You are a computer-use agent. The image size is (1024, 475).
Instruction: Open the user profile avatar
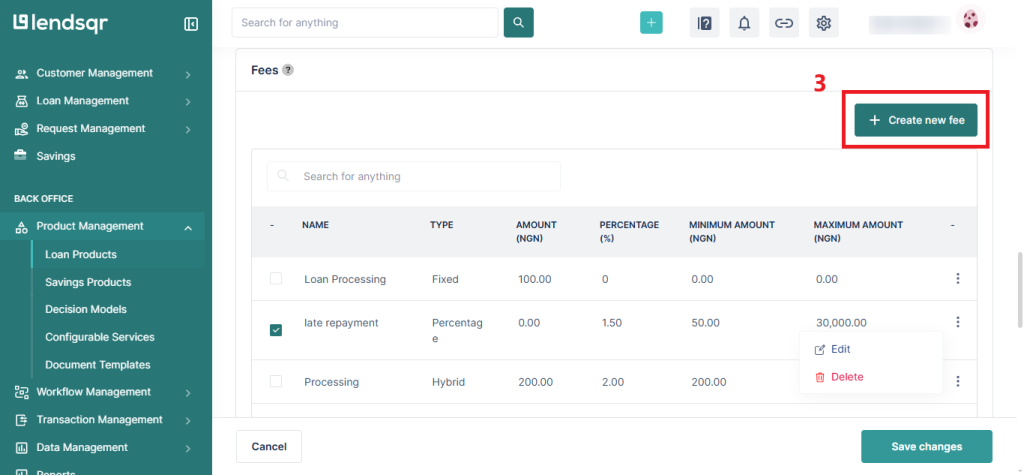point(969,20)
